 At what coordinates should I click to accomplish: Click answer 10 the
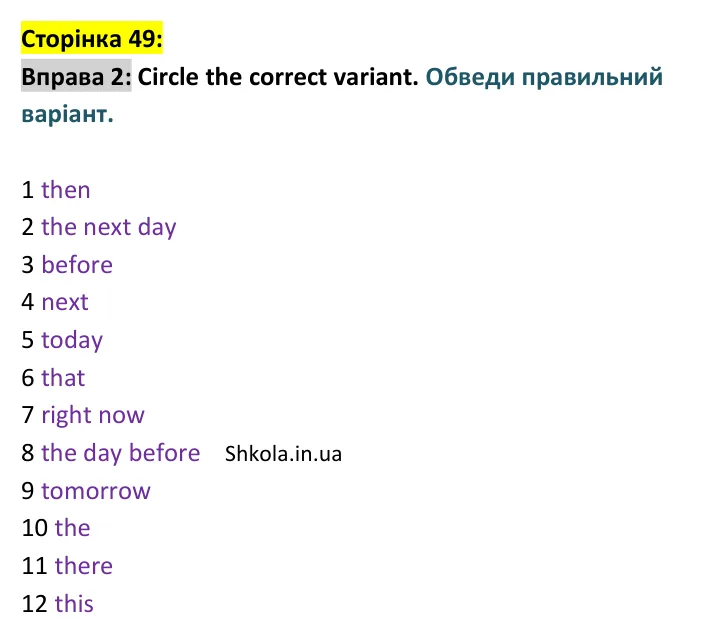[x=73, y=528]
